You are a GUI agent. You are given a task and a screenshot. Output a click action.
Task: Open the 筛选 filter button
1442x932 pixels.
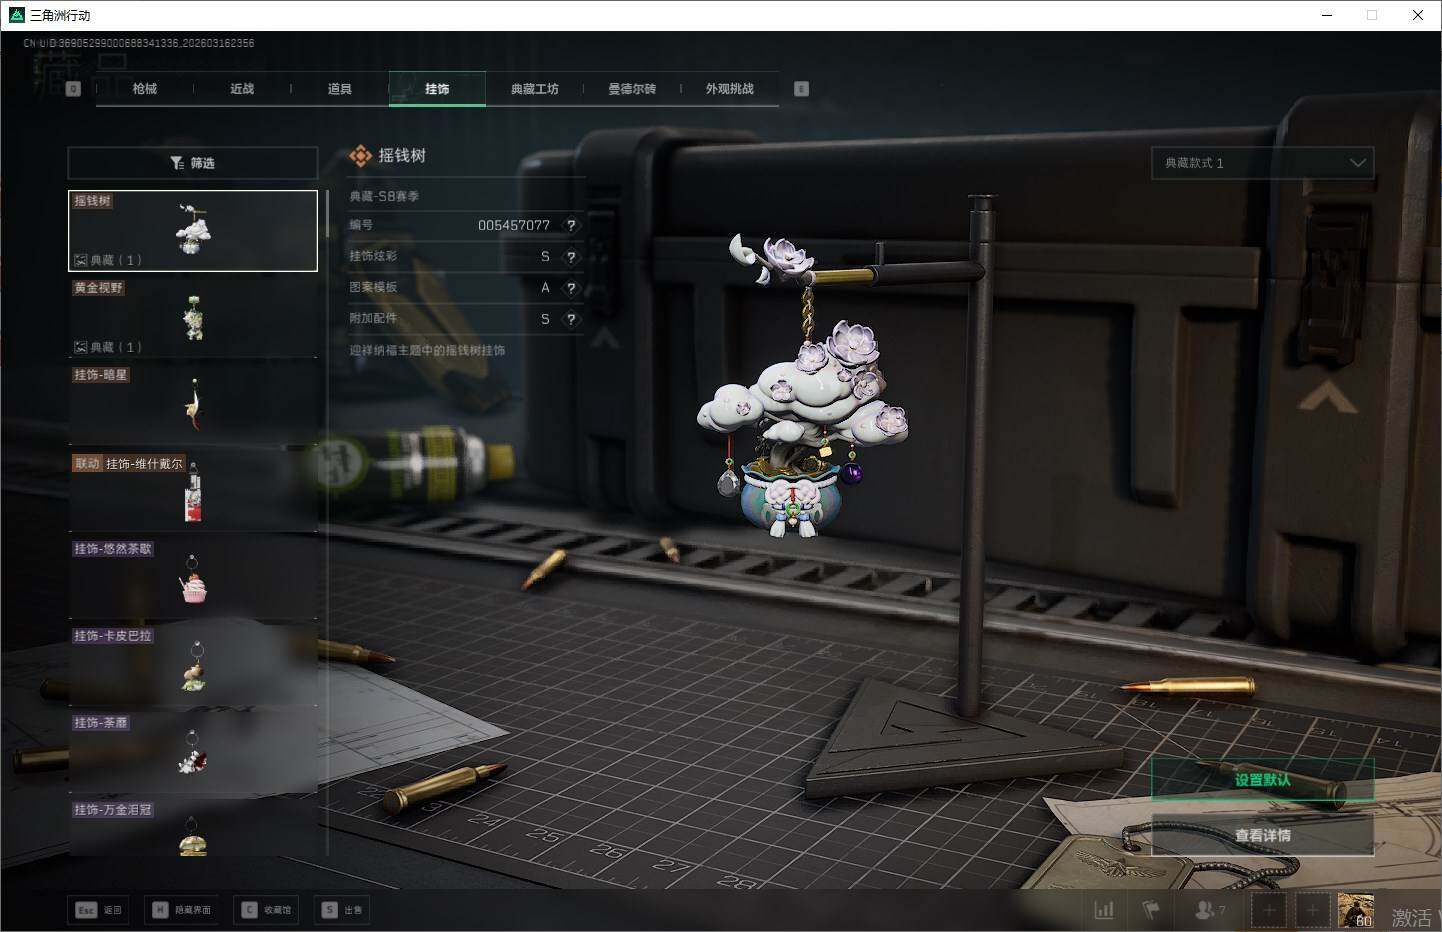tap(193, 163)
